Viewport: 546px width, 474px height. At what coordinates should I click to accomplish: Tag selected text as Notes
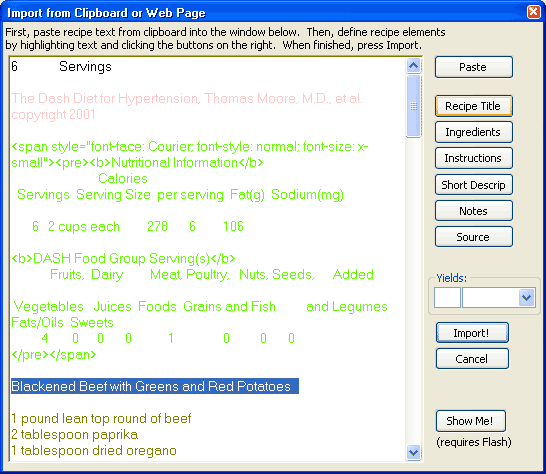click(x=474, y=211)
